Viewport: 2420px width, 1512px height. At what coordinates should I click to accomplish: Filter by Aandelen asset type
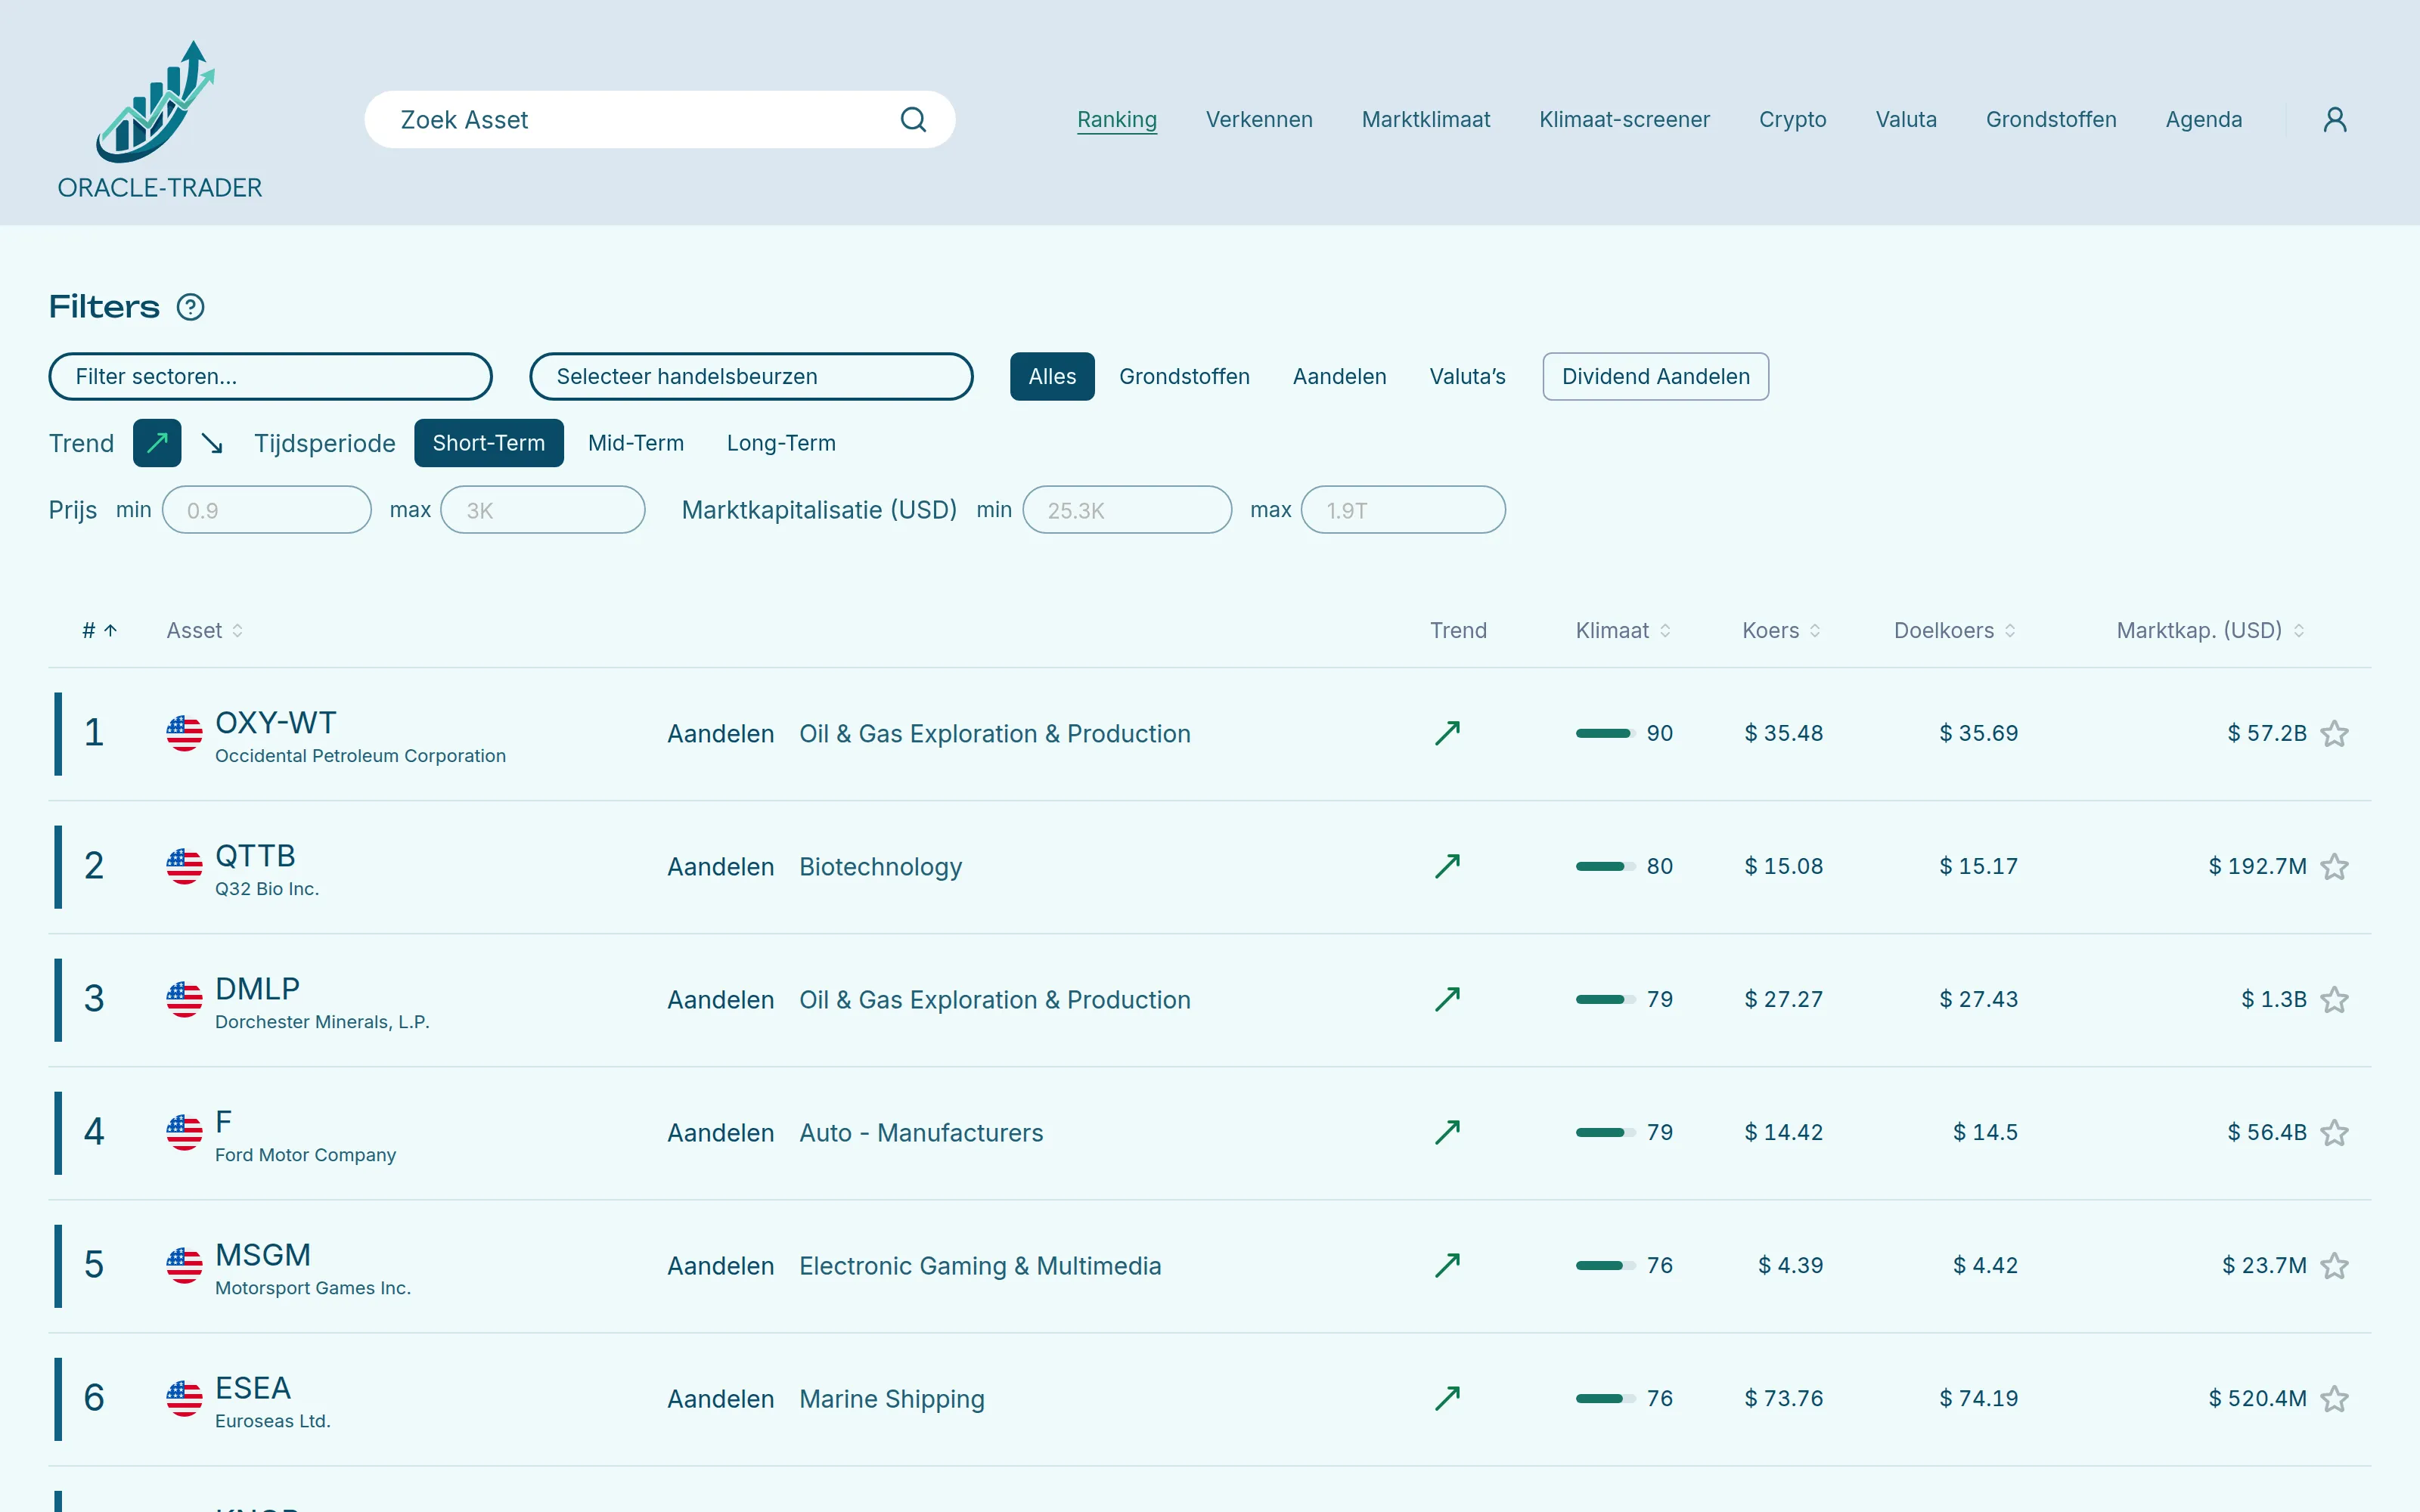pyautogui.click(x=1339, y=377)
